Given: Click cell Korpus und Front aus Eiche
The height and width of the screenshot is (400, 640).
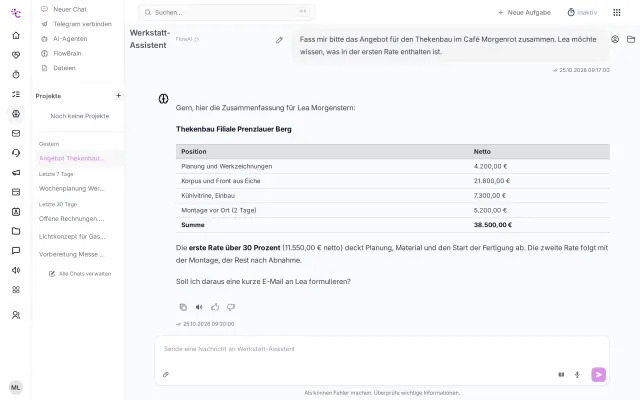Looking at the screenshot, I should pos(220,181).
